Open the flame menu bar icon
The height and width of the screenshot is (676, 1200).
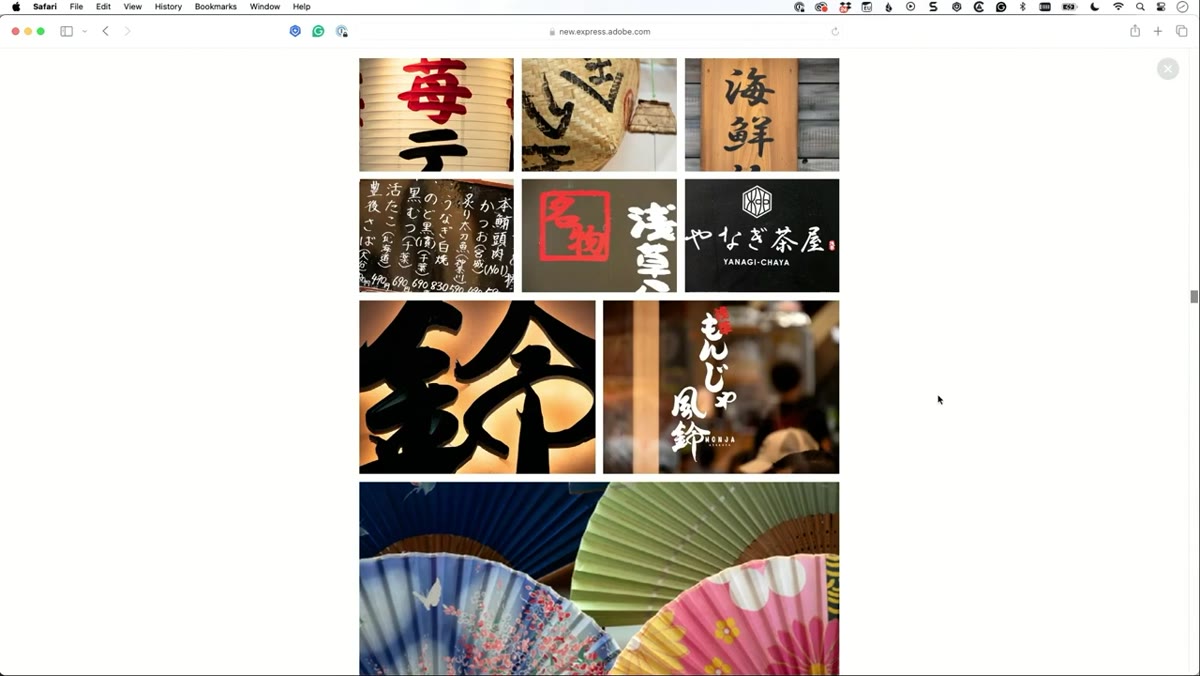(888, 6)
